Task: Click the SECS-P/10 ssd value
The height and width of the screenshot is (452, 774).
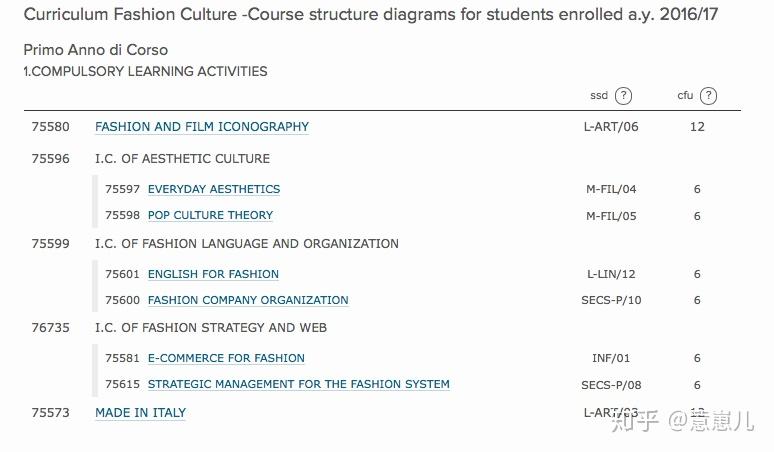Action: tap(611, 300)
